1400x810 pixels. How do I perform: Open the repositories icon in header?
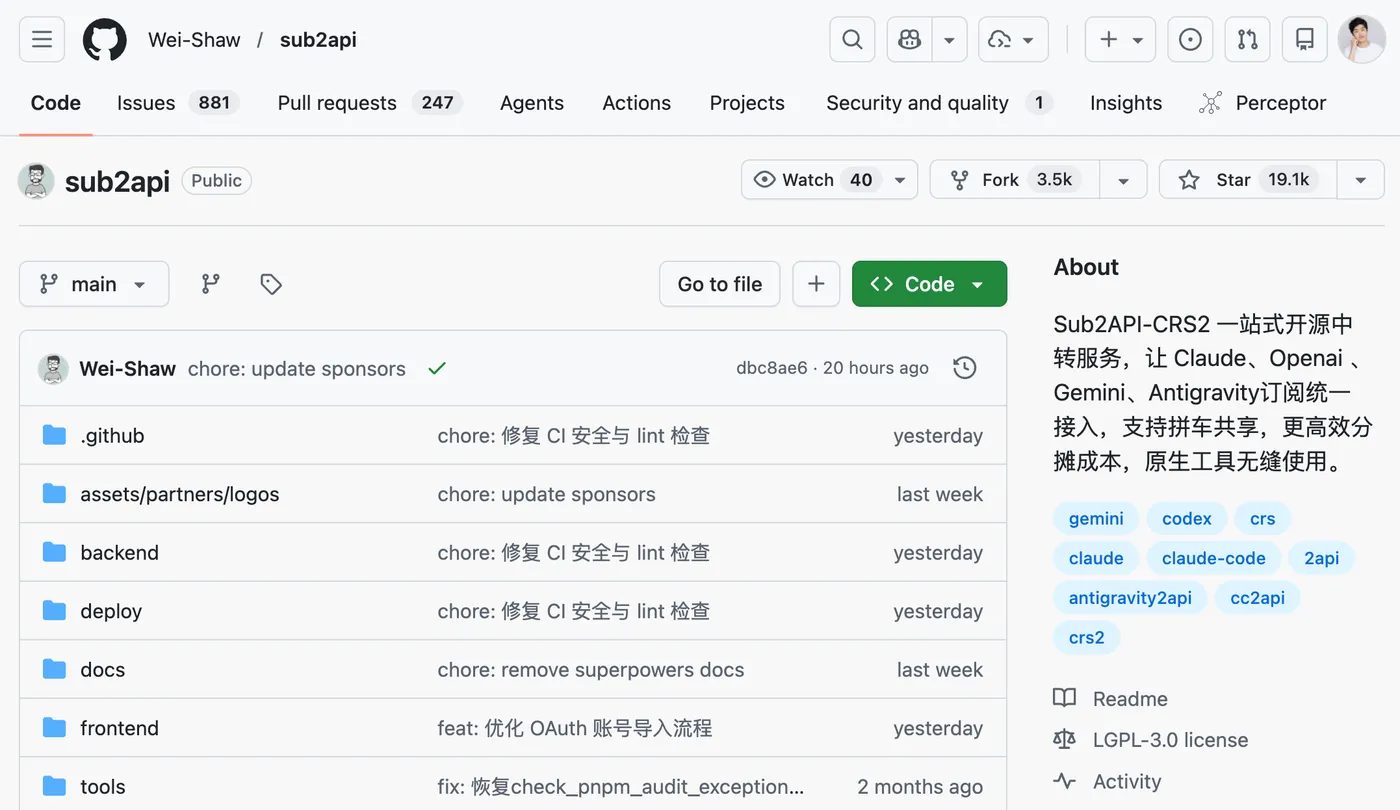[x=1304, y=40]
